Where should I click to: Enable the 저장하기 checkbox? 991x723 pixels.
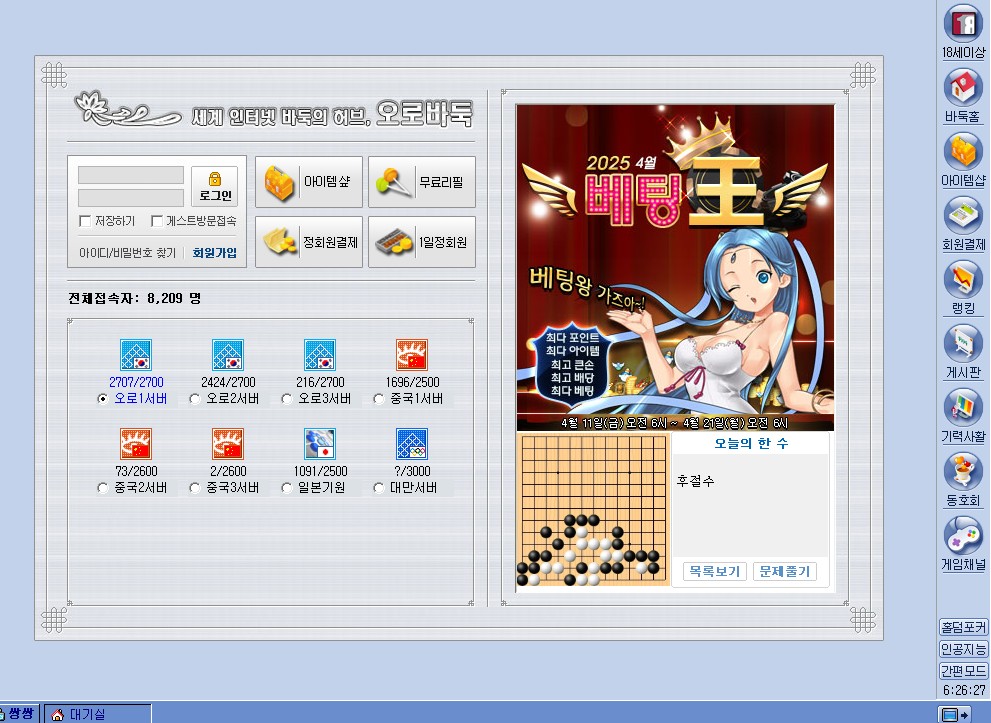pos(85,221)
